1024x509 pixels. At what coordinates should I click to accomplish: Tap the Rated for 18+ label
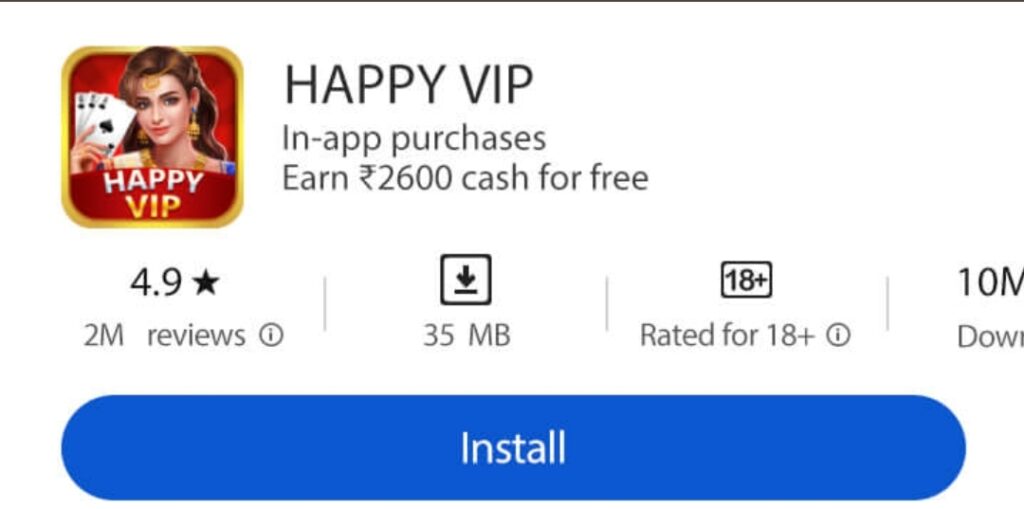pos(728,336)
